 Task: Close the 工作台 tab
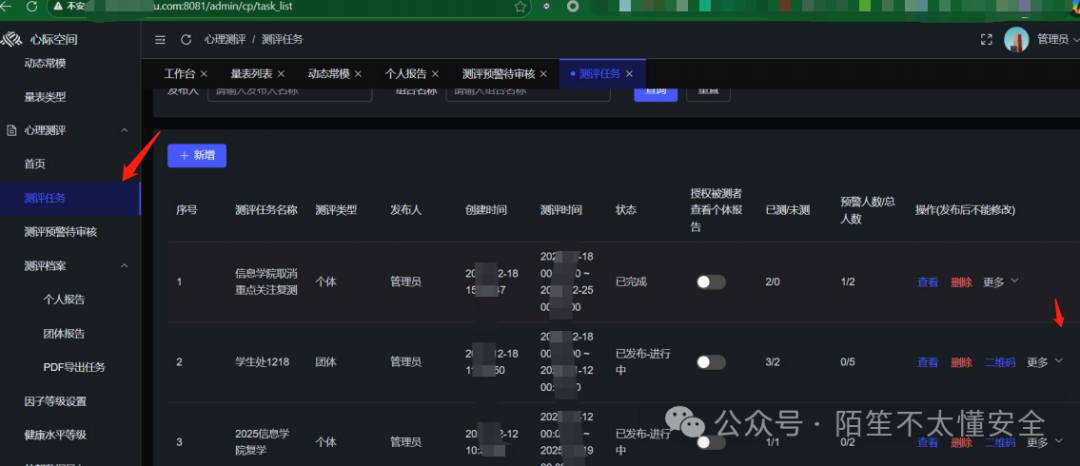[204, 74]
